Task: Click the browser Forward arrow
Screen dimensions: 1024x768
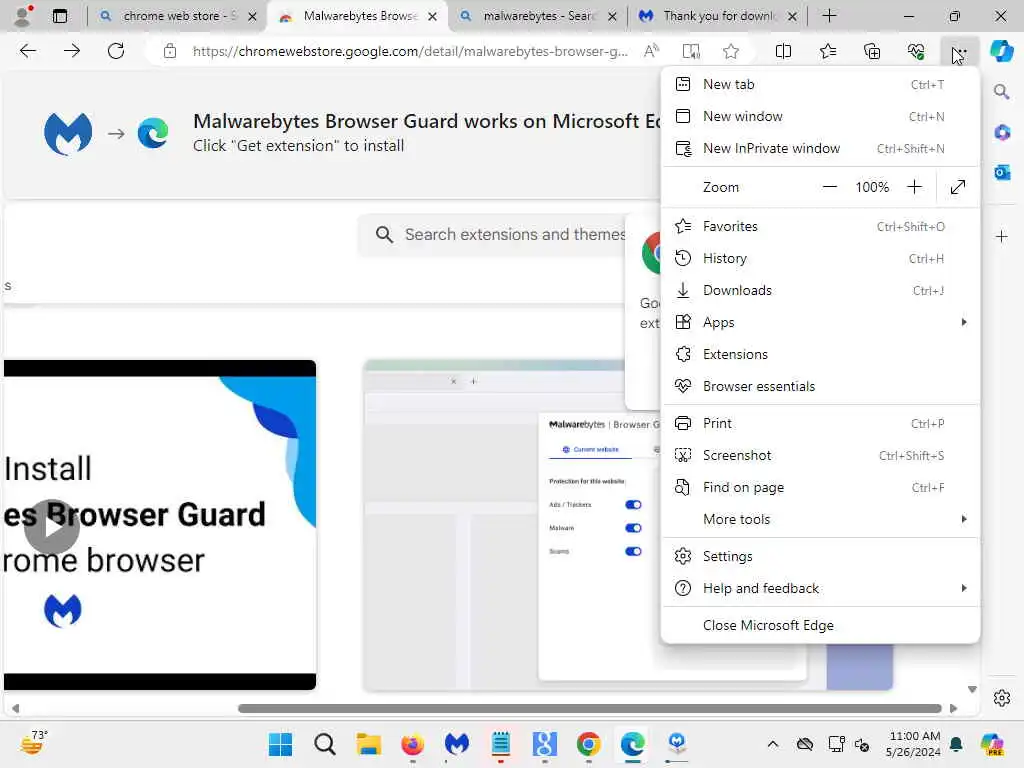Action: tap(72, 51)
